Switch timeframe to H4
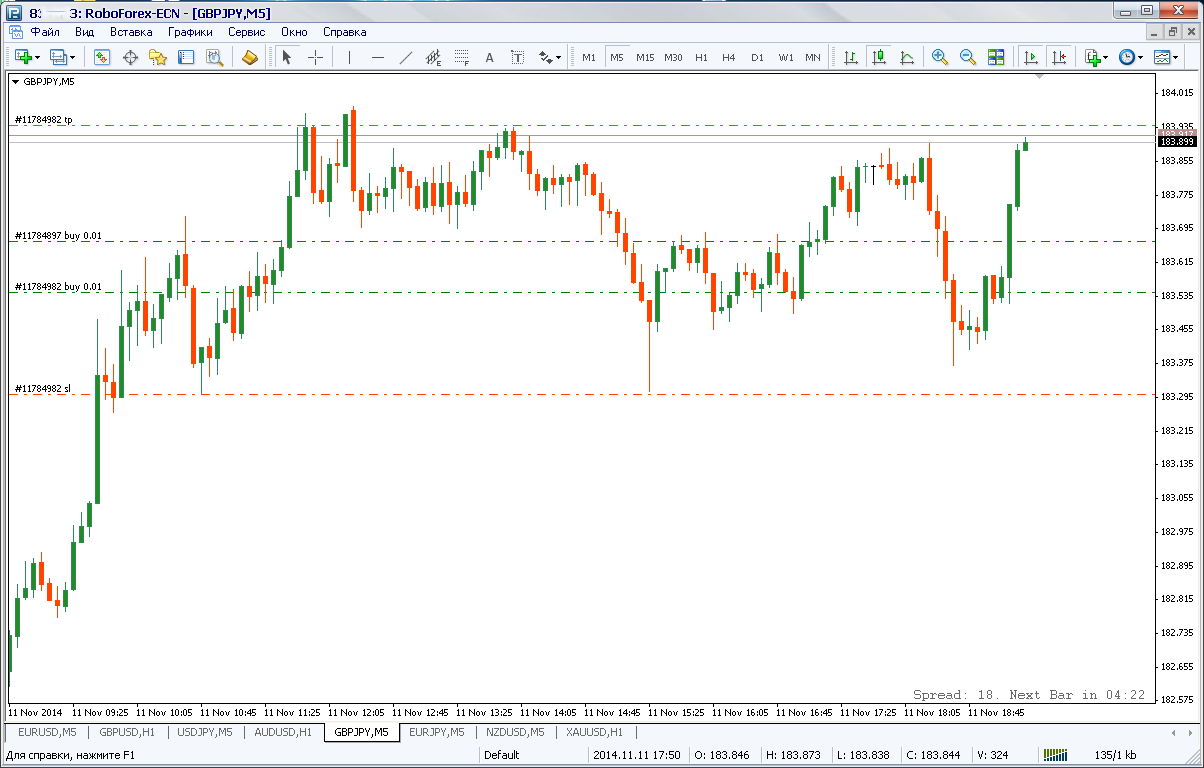This screenshot has height=768, width=1204. pos(729,57)
